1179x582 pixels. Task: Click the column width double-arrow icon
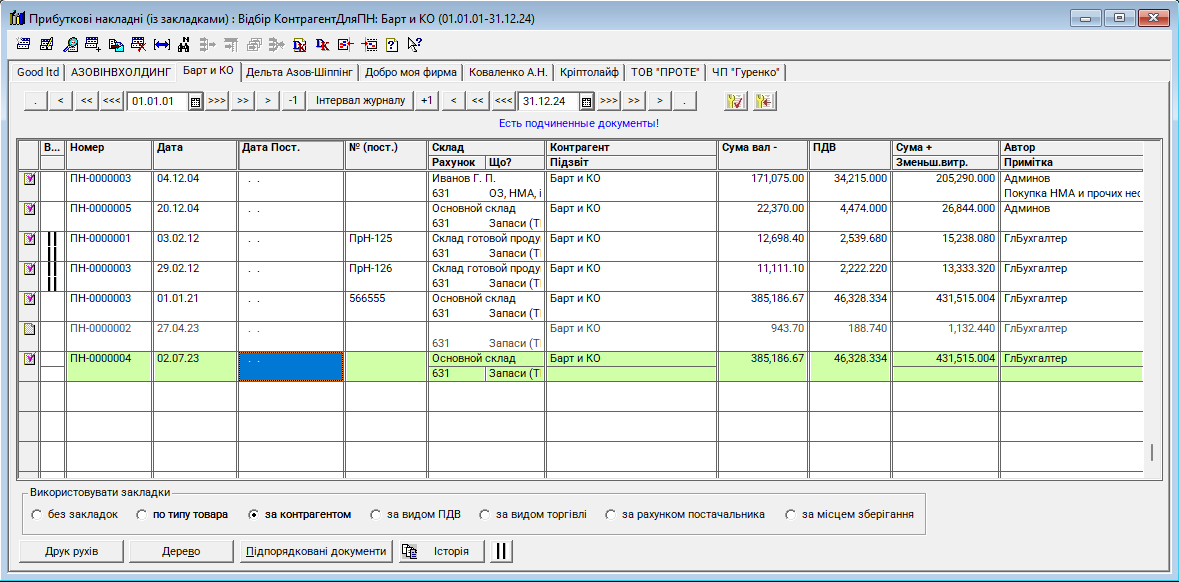pos(161,44)
